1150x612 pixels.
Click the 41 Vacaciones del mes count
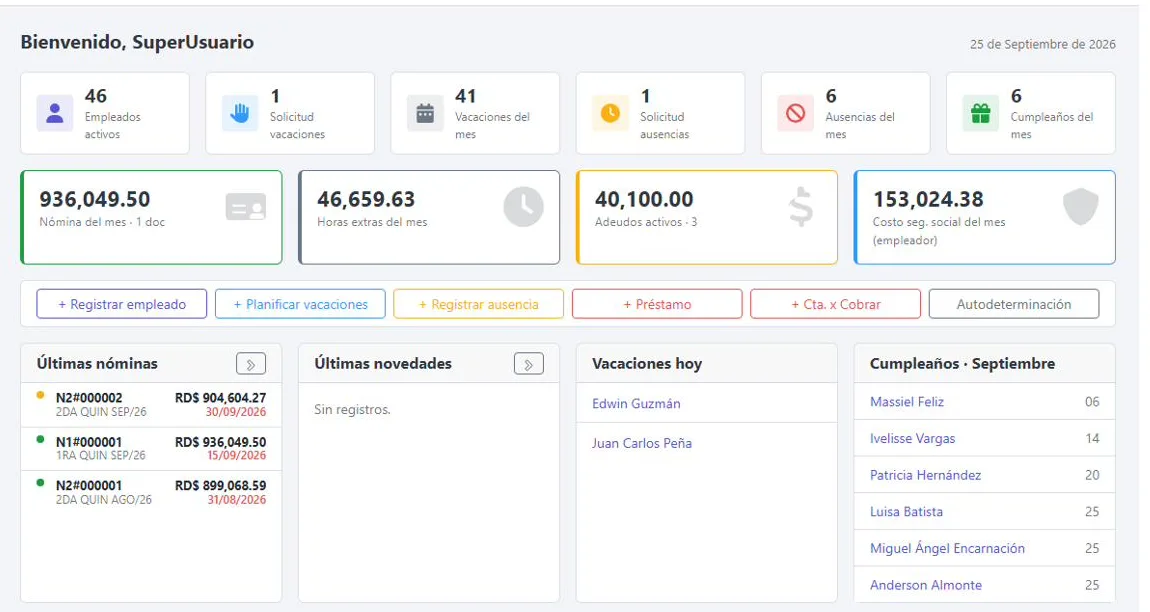pos(466,96)
